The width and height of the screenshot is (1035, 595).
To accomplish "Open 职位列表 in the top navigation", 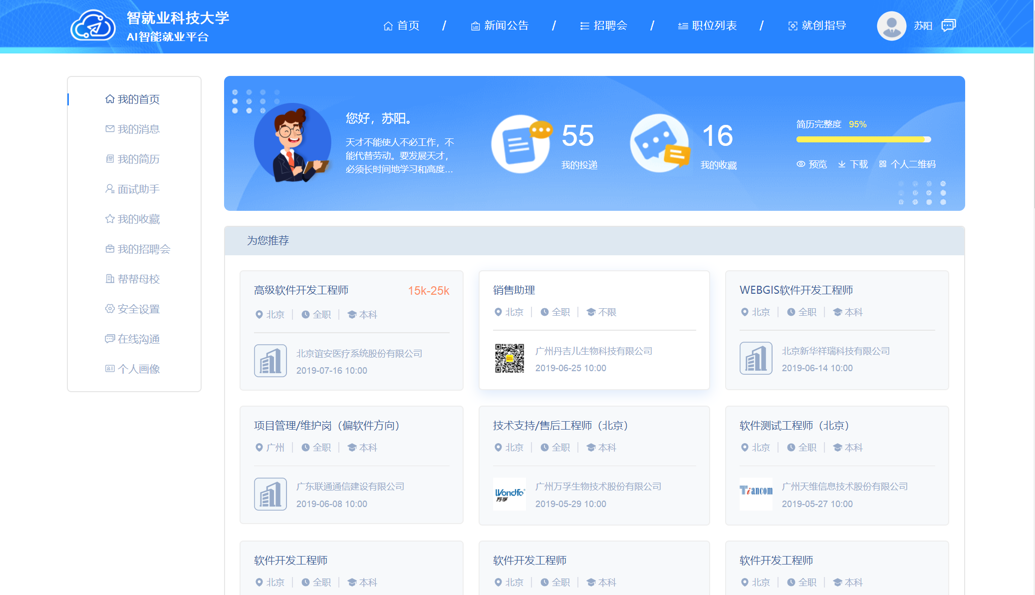I will tap(707, 26).
